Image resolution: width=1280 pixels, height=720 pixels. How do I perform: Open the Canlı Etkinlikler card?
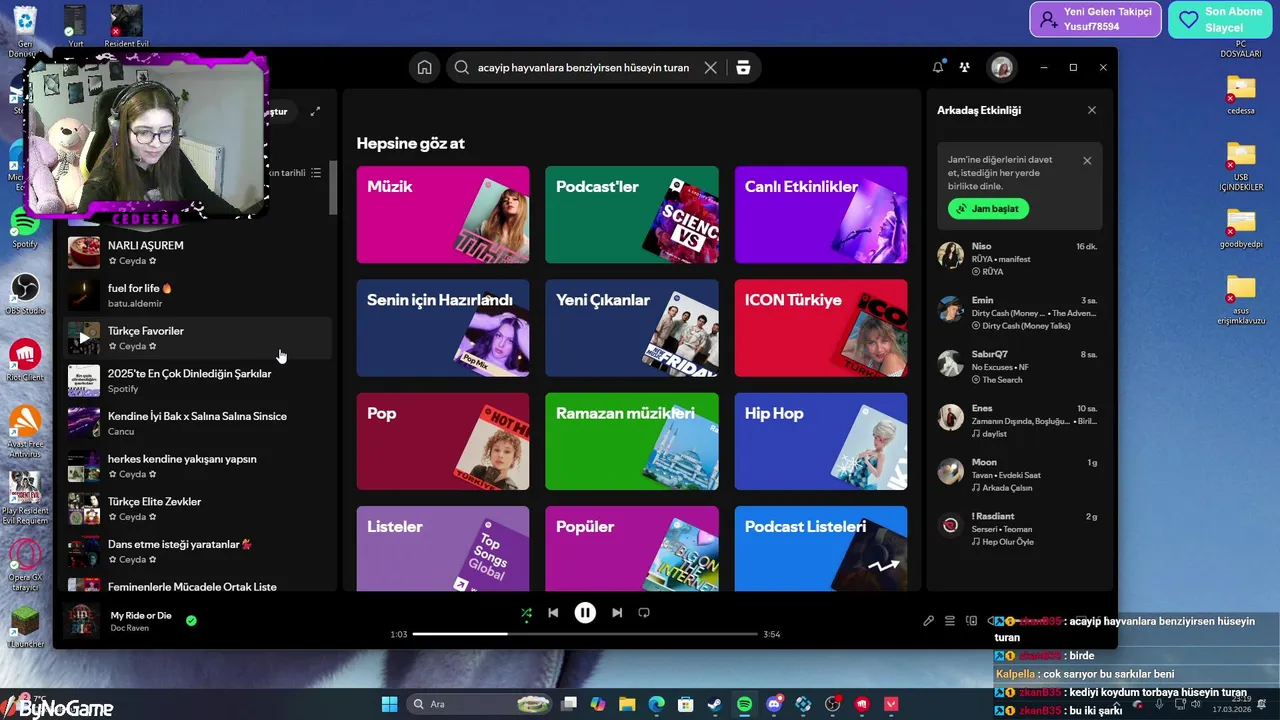pyautogui.click(x=821, y=215)
